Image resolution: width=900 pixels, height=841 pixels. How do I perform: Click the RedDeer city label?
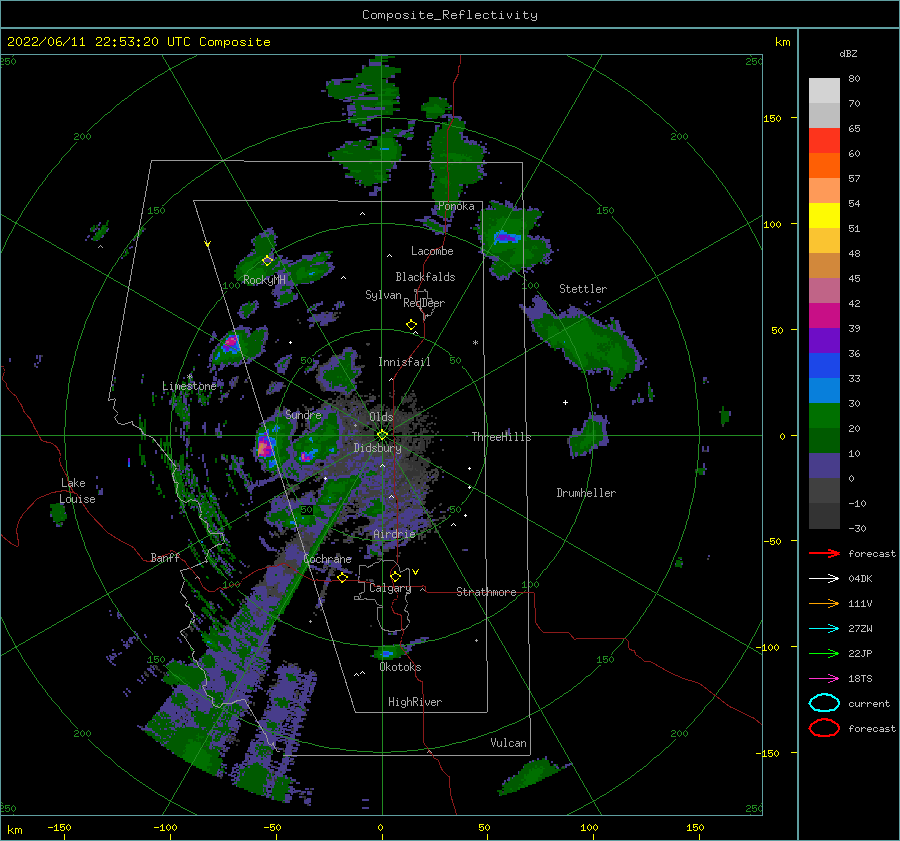pos(424,303)
